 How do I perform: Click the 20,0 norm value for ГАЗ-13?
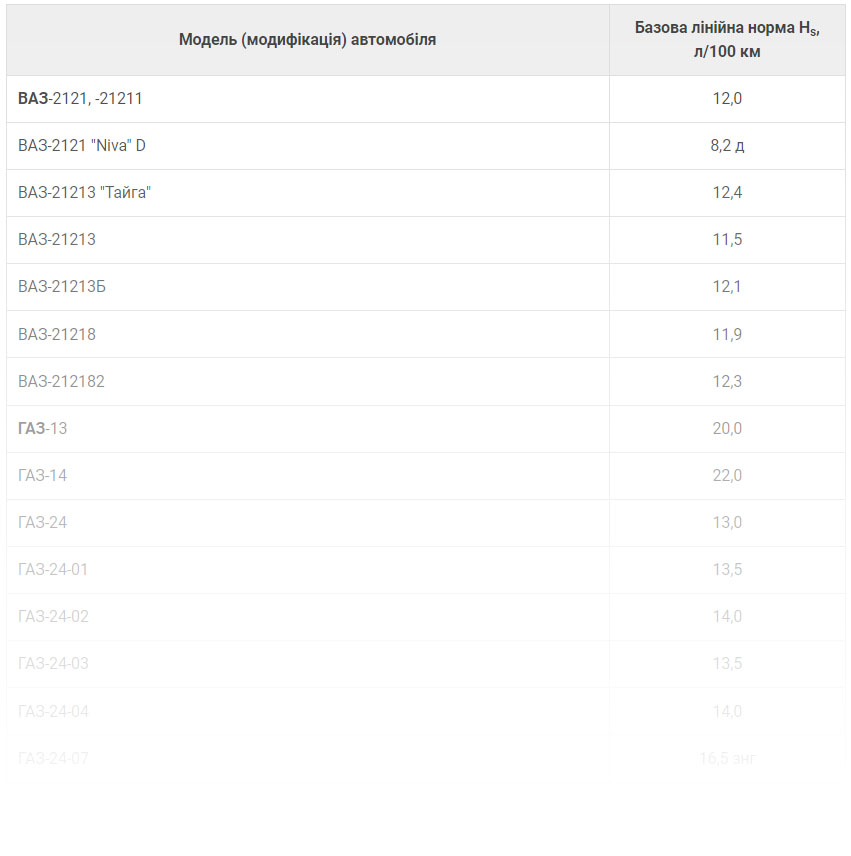coord(727,429)
